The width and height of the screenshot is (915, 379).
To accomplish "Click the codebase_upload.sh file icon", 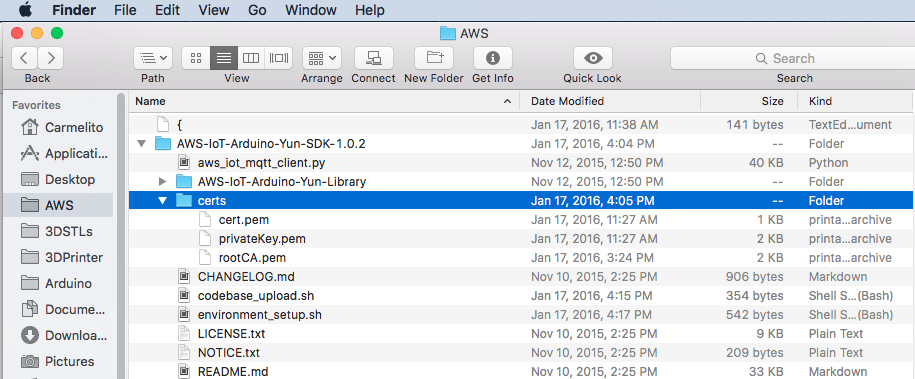I will [184, 295].
